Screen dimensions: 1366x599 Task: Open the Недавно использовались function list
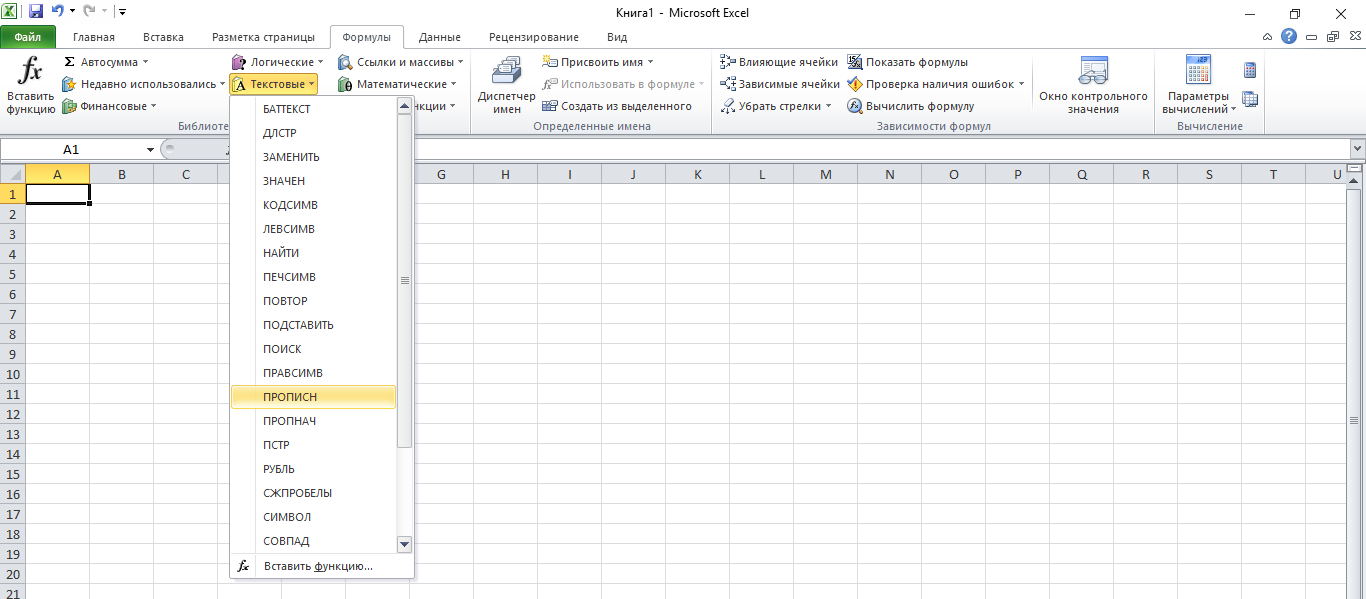[x=143, y=84]
